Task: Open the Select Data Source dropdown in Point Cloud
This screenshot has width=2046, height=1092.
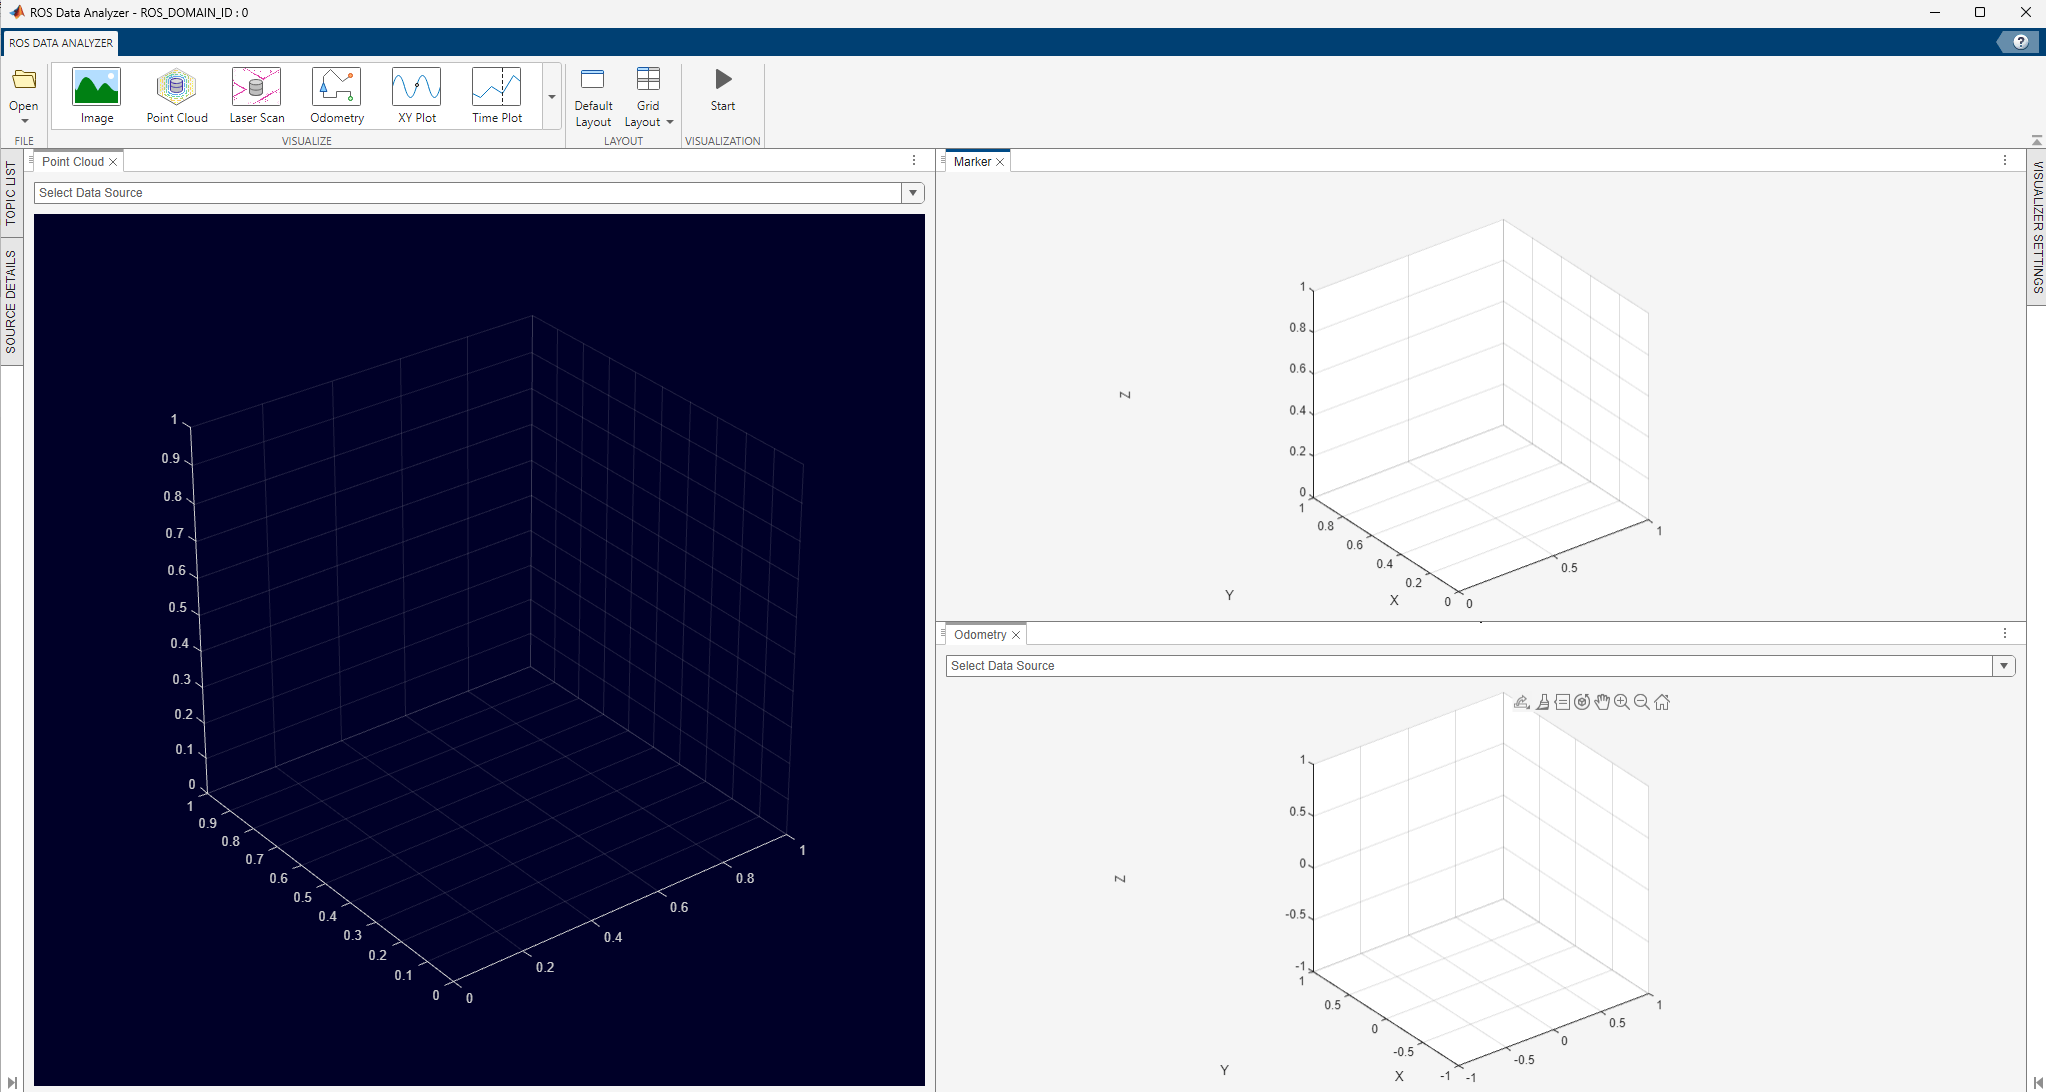Action: (x=911, y=192)
